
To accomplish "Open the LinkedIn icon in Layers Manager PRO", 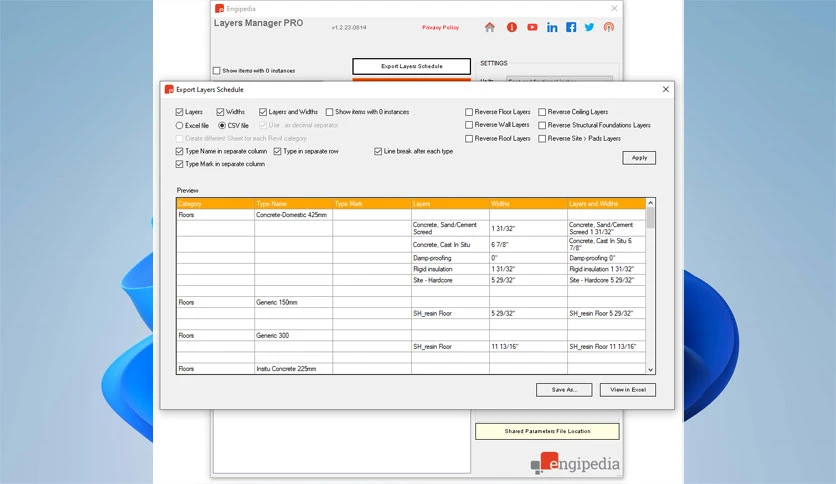I will click(552, 27).
